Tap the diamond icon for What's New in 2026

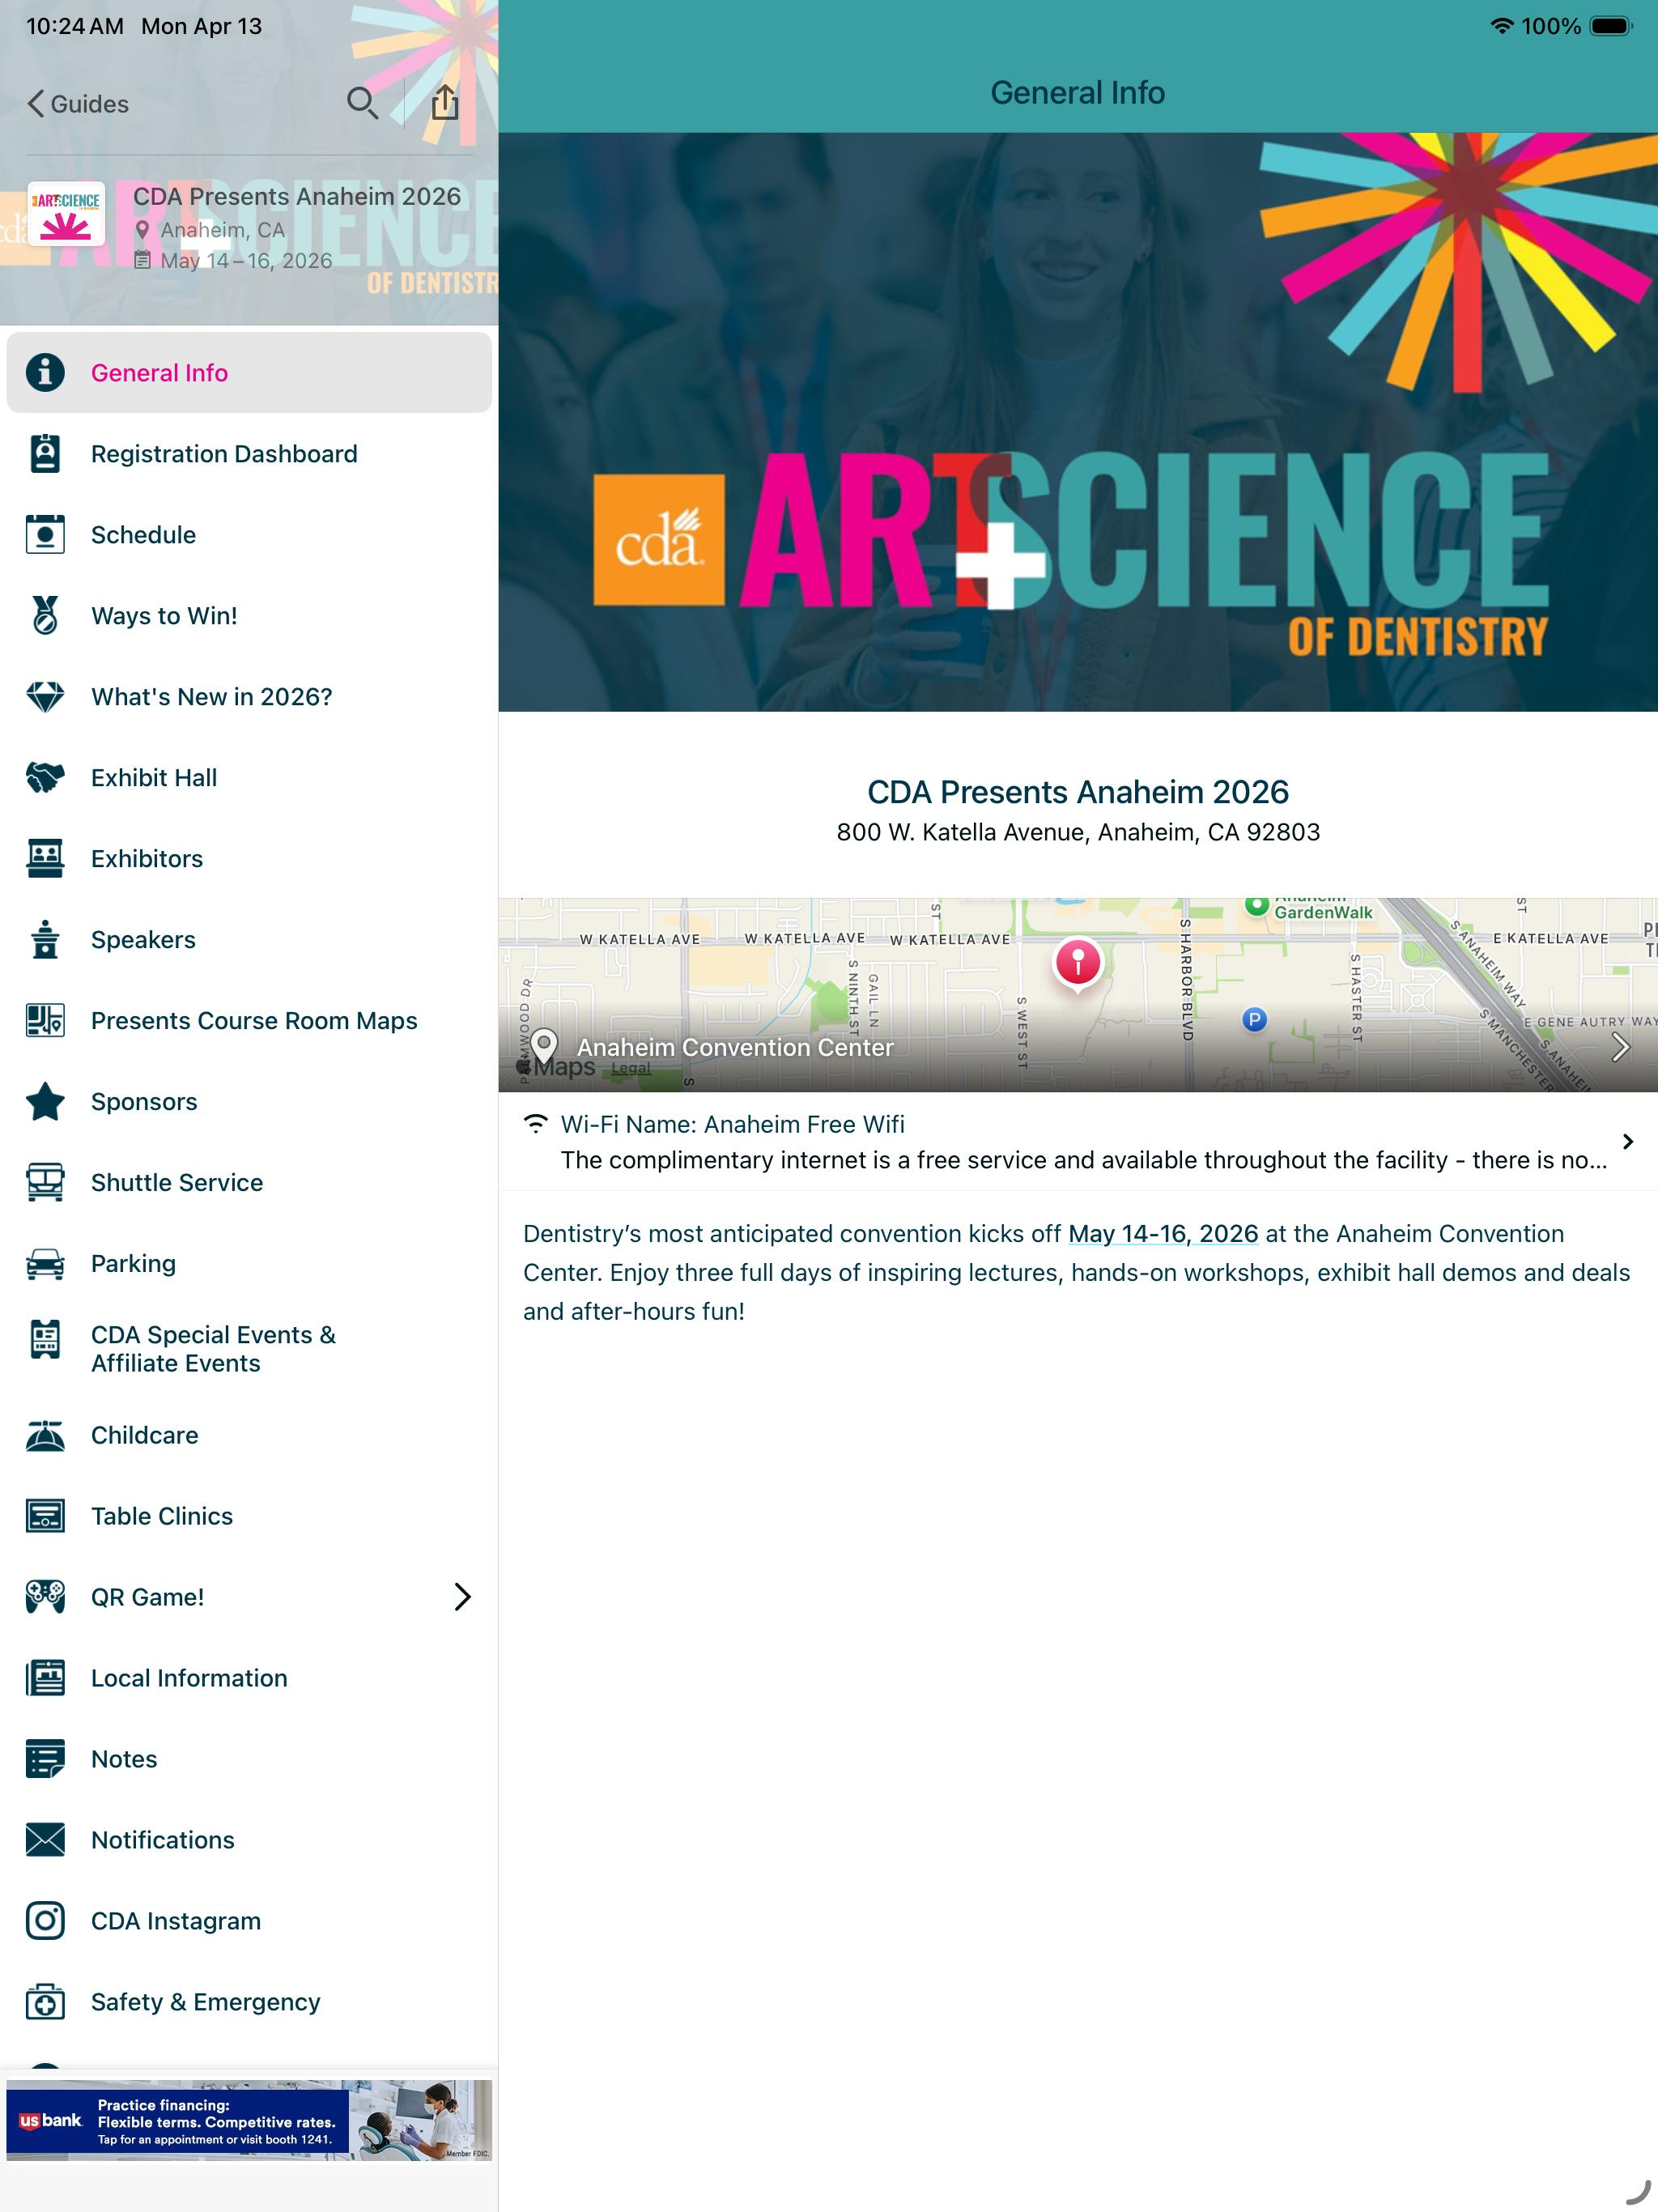pyautogui.click(x=45, y=696)
